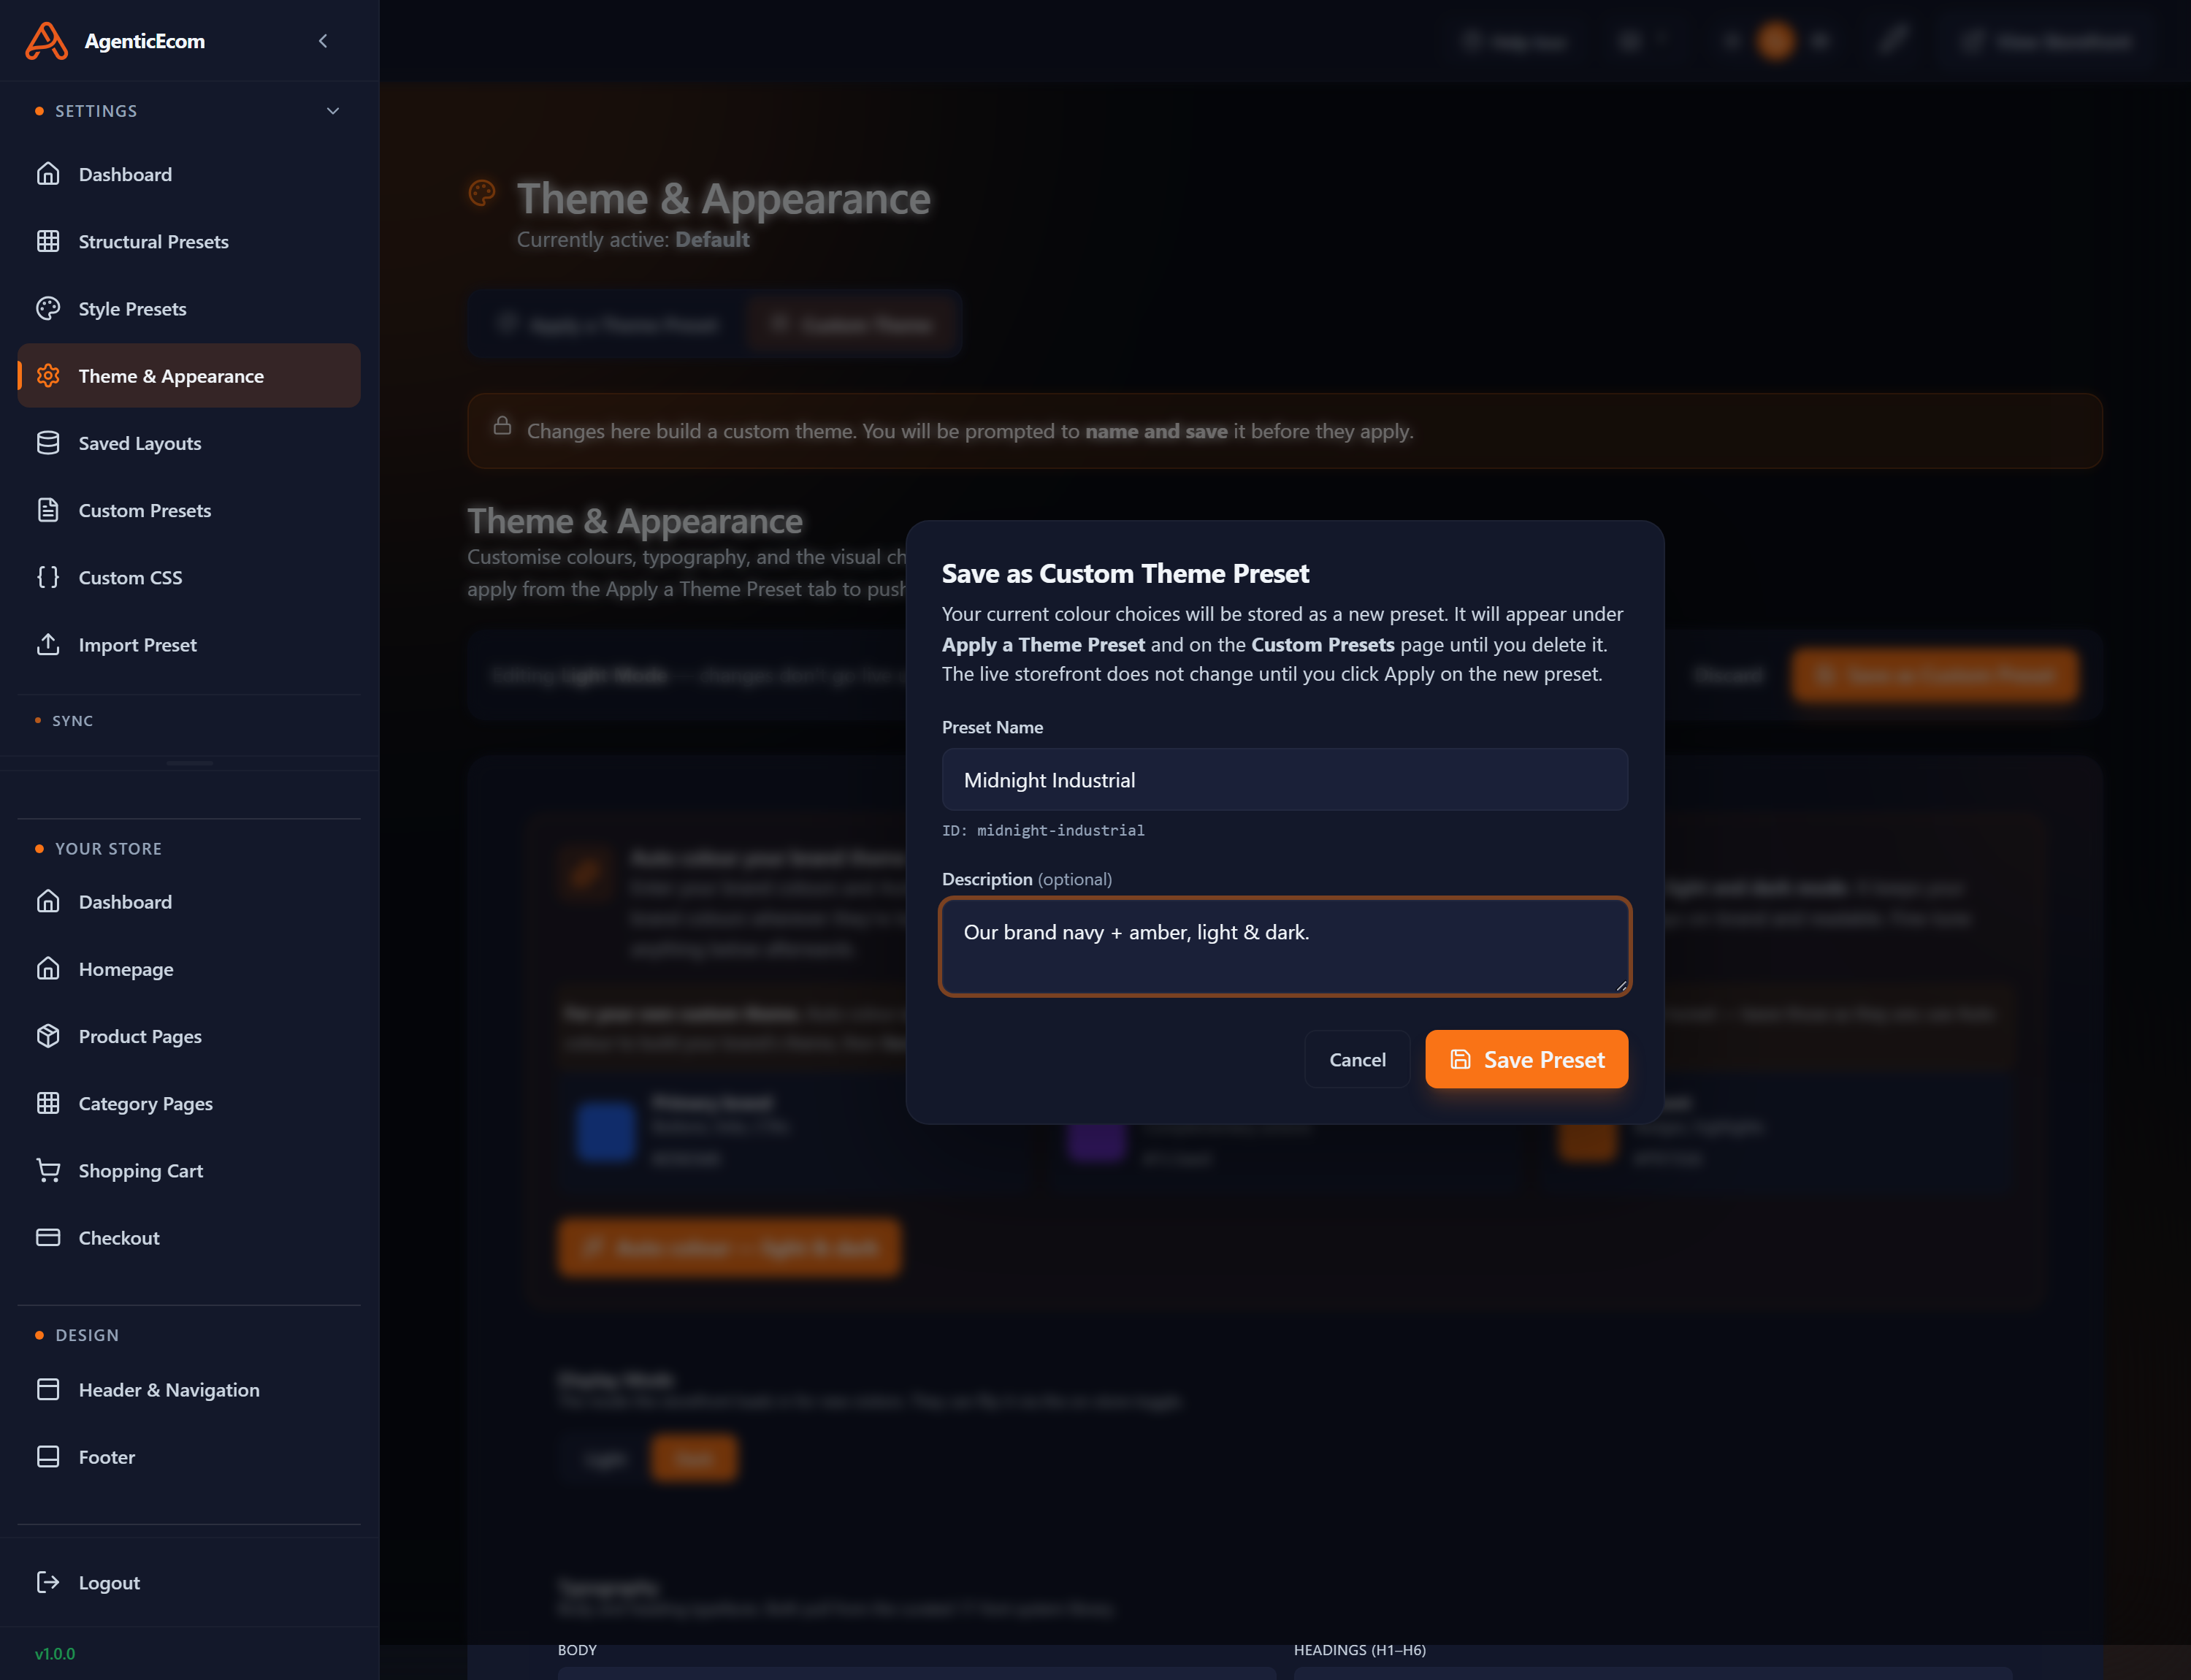Click the Your Store section heading
This screenshot has width=2191, height=1680.
pyautogui.click(x=108, y=848)
